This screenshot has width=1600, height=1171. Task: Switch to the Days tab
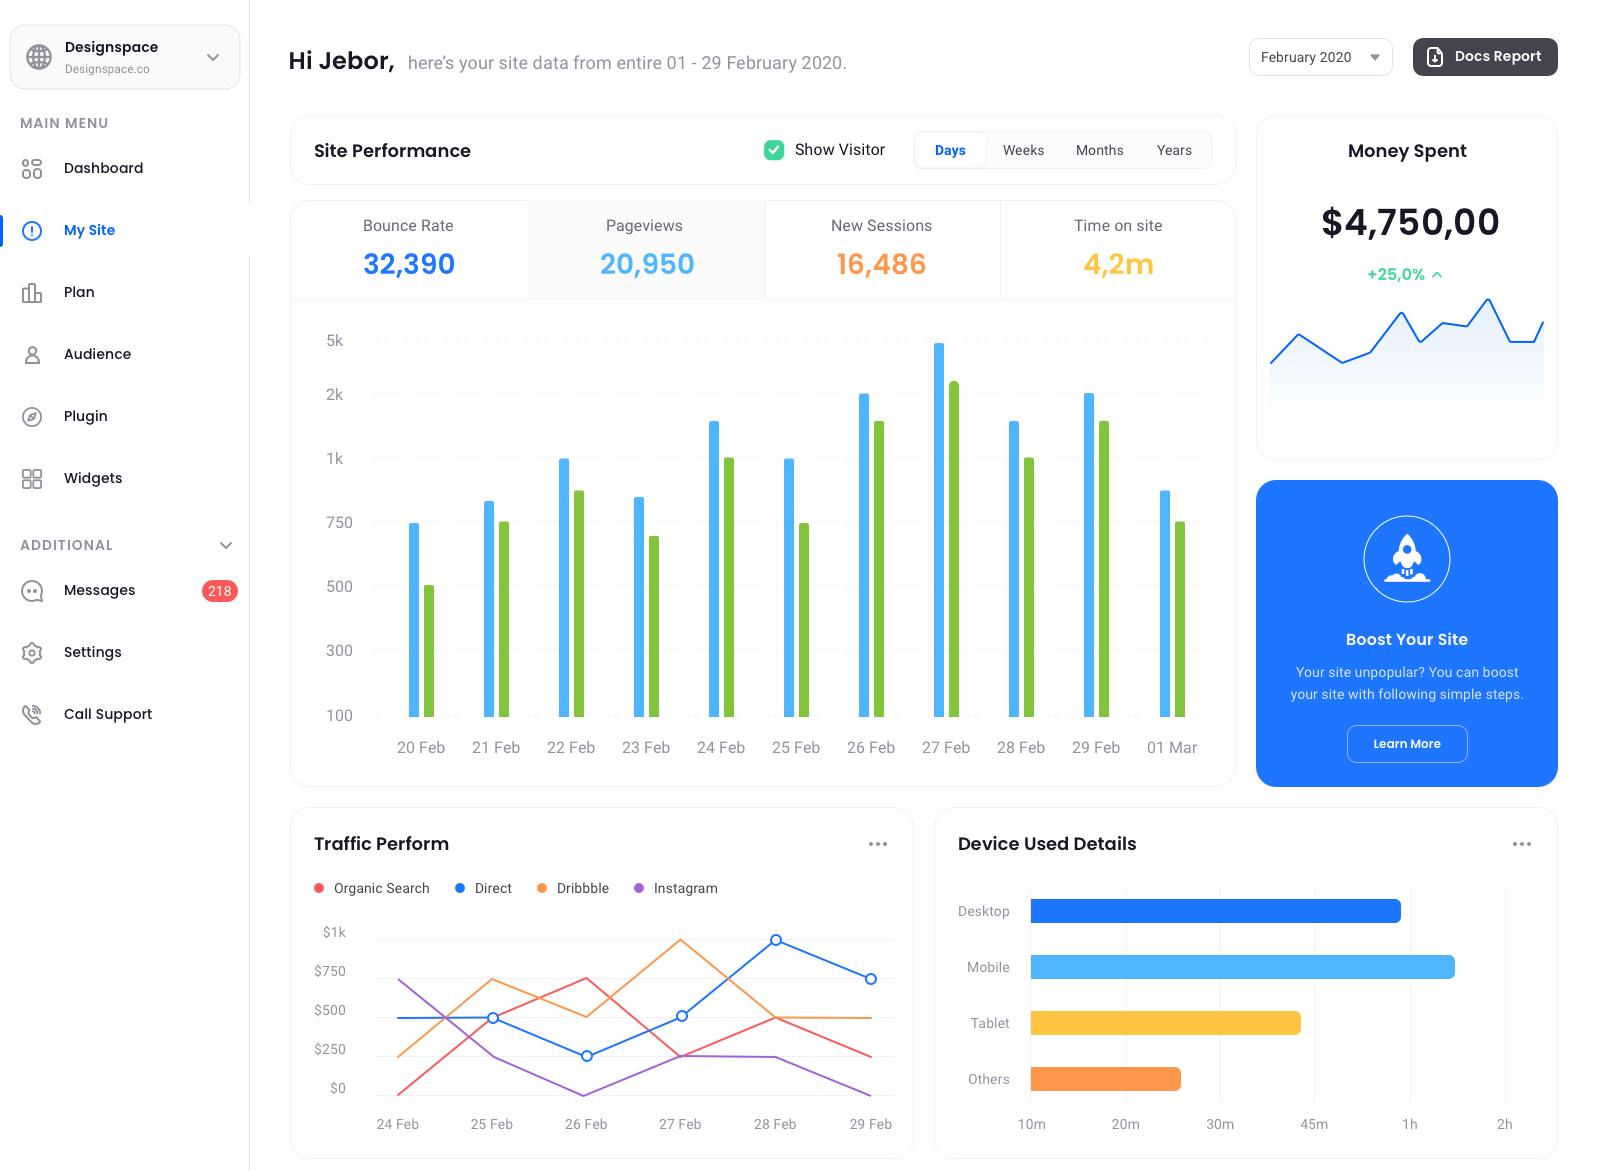click(x=950, y=150)
